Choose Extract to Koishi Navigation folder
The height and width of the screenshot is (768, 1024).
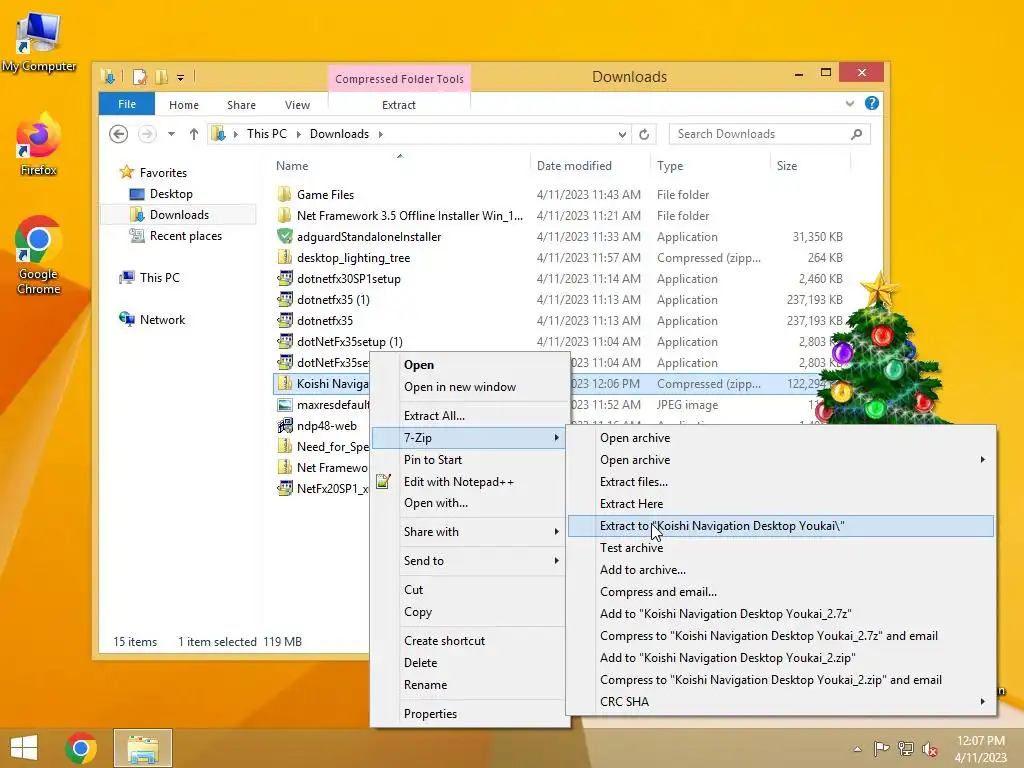pos(780,526)
